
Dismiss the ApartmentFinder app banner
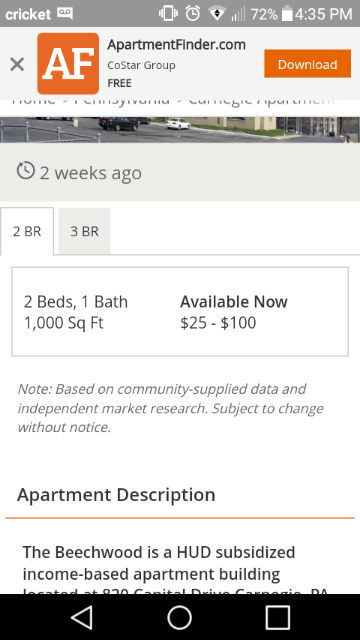(17, 64)
